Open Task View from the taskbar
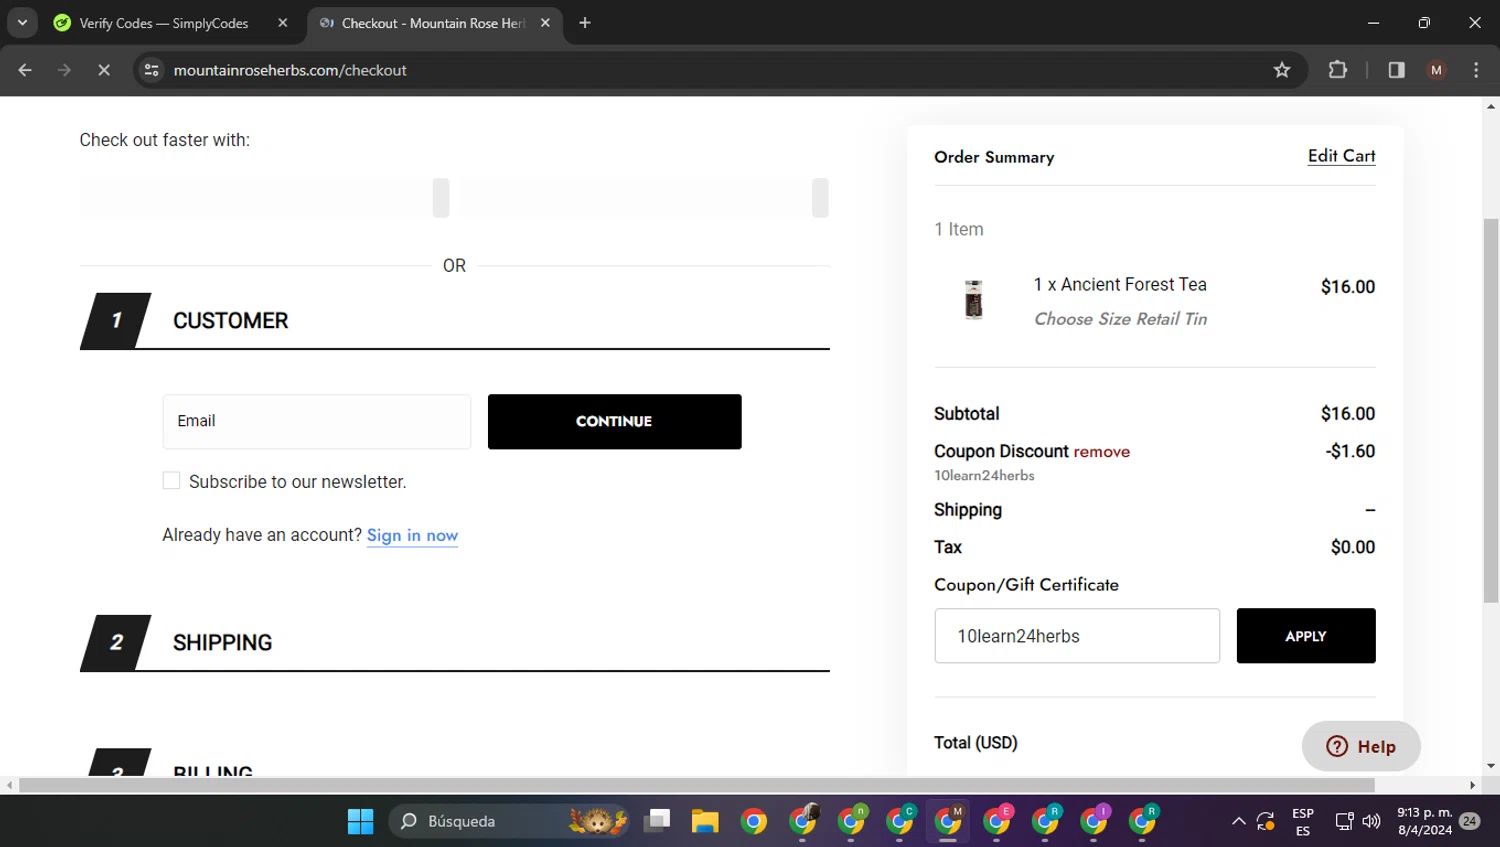The image size is (1500, 847). [x=656, y=821]
